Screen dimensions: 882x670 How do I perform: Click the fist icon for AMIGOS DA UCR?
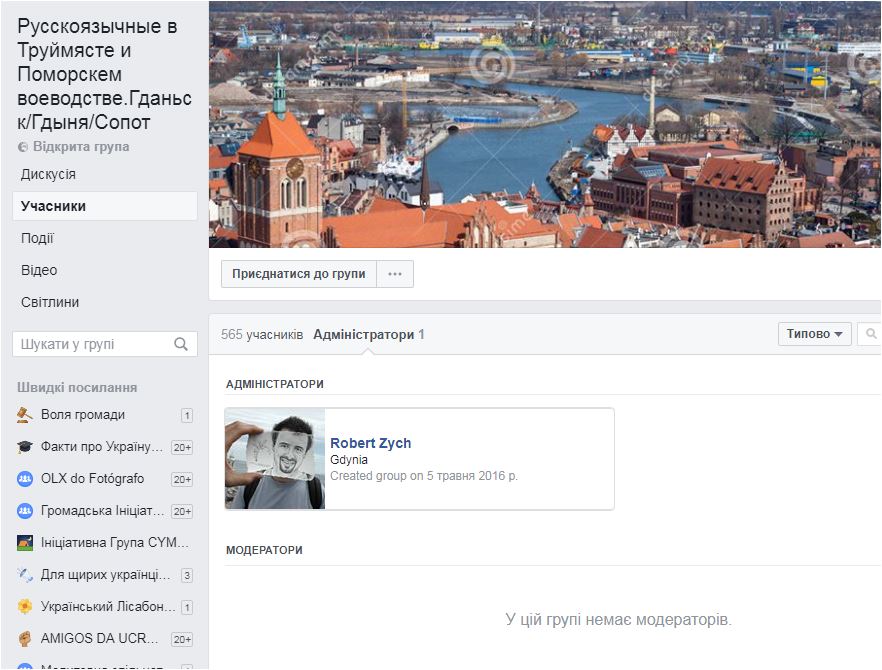pyautogui.click(x=25, y=639)
